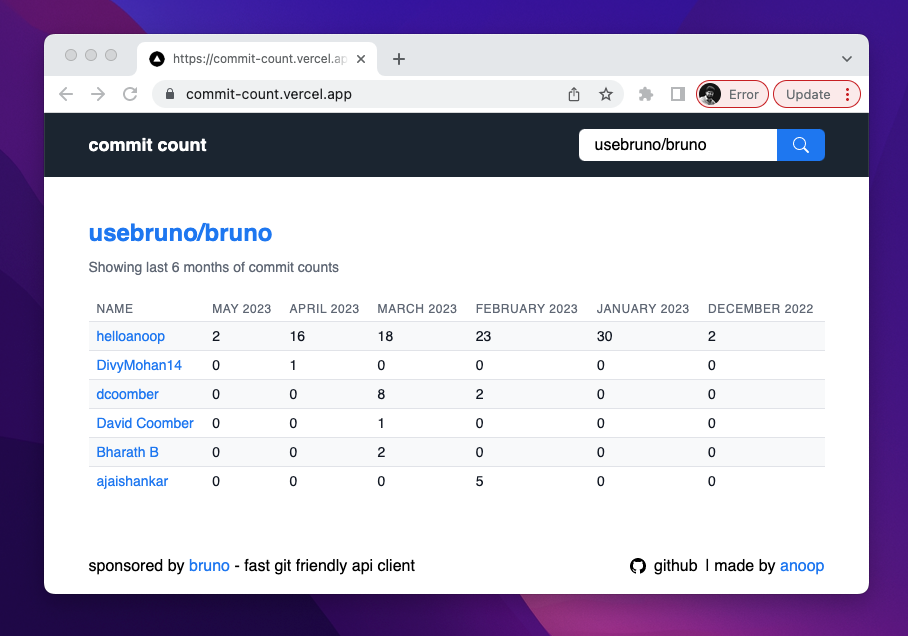The image size is (908, 636).
Task: Open ajaishankar contributor link
Action: [132, 481]
